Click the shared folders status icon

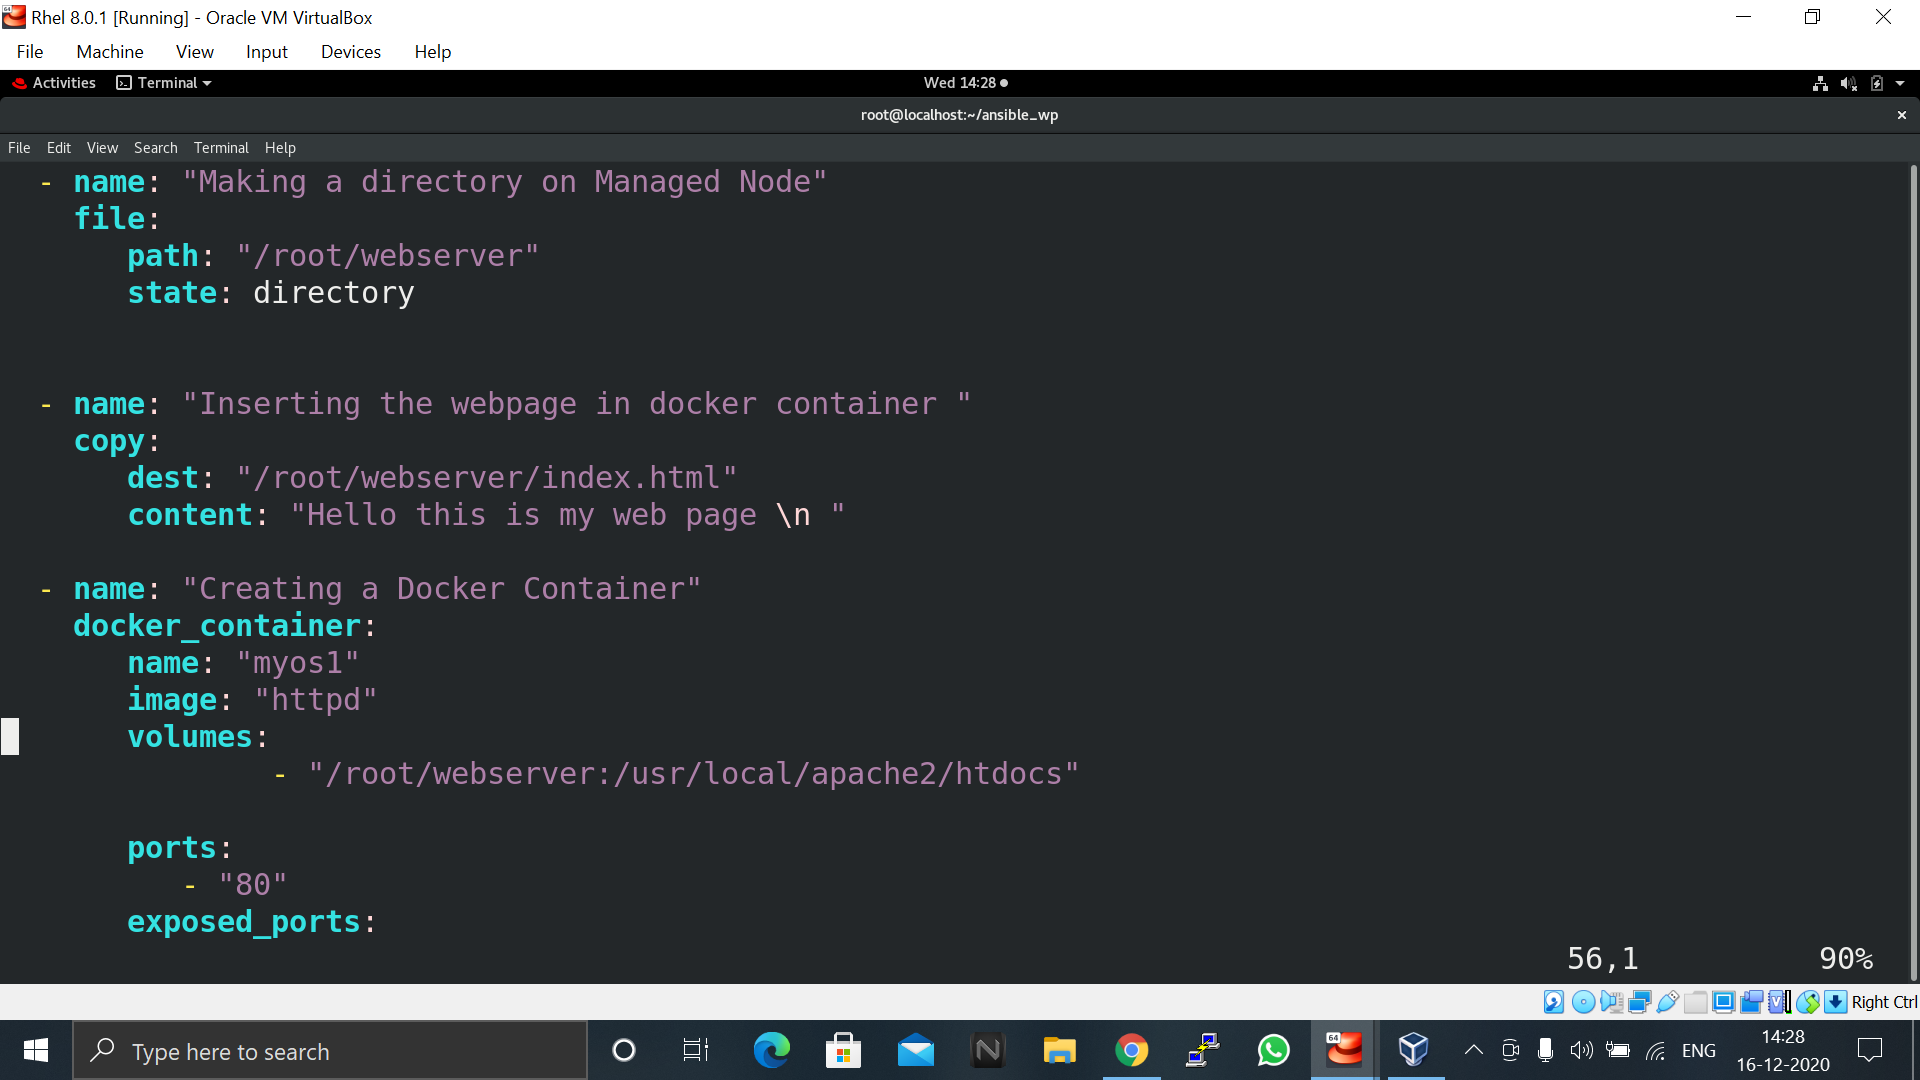pyautogui.click(x=1695, y=1002)
